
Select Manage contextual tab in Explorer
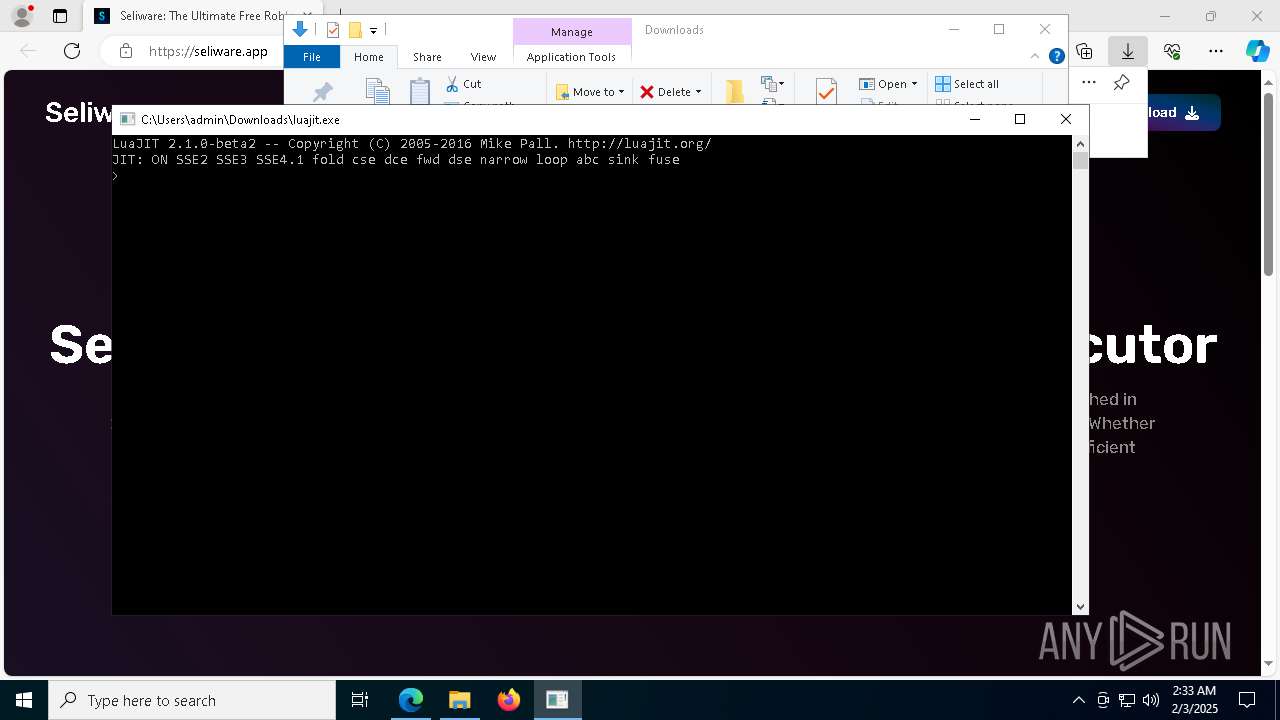(572, 32)
